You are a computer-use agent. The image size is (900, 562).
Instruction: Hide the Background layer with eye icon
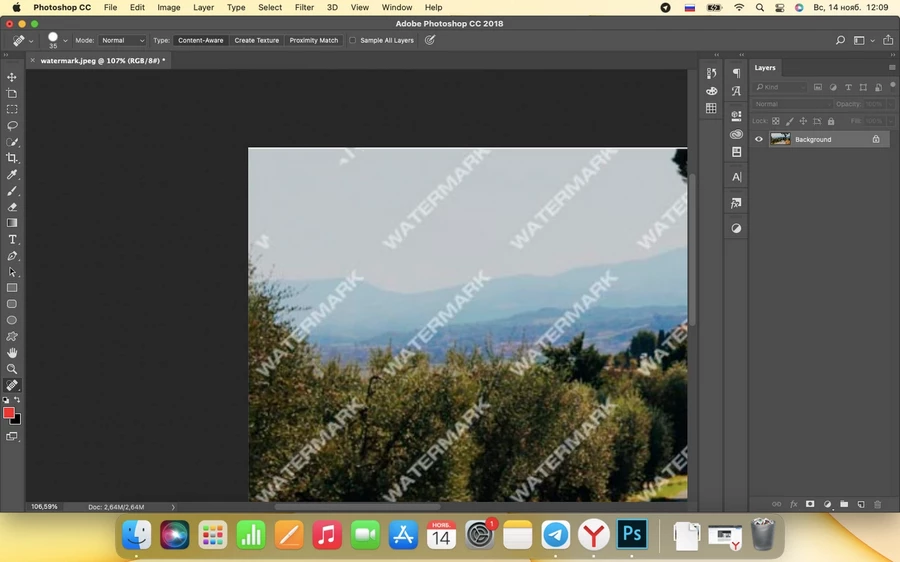click(x=759, y=140)
